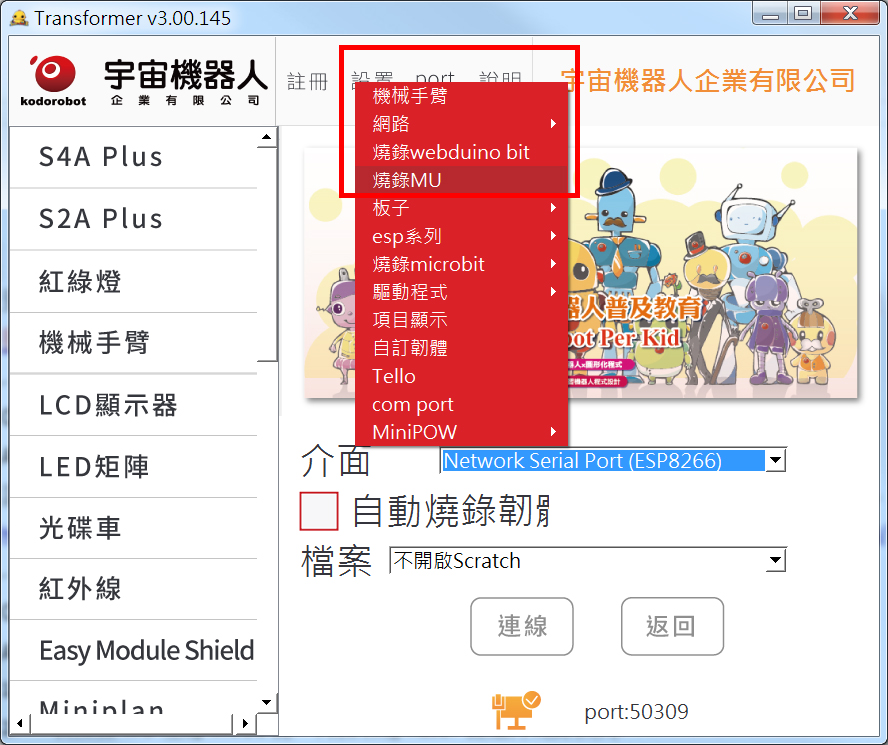
Task: Choose the Tello menu item
Action: 462,376
